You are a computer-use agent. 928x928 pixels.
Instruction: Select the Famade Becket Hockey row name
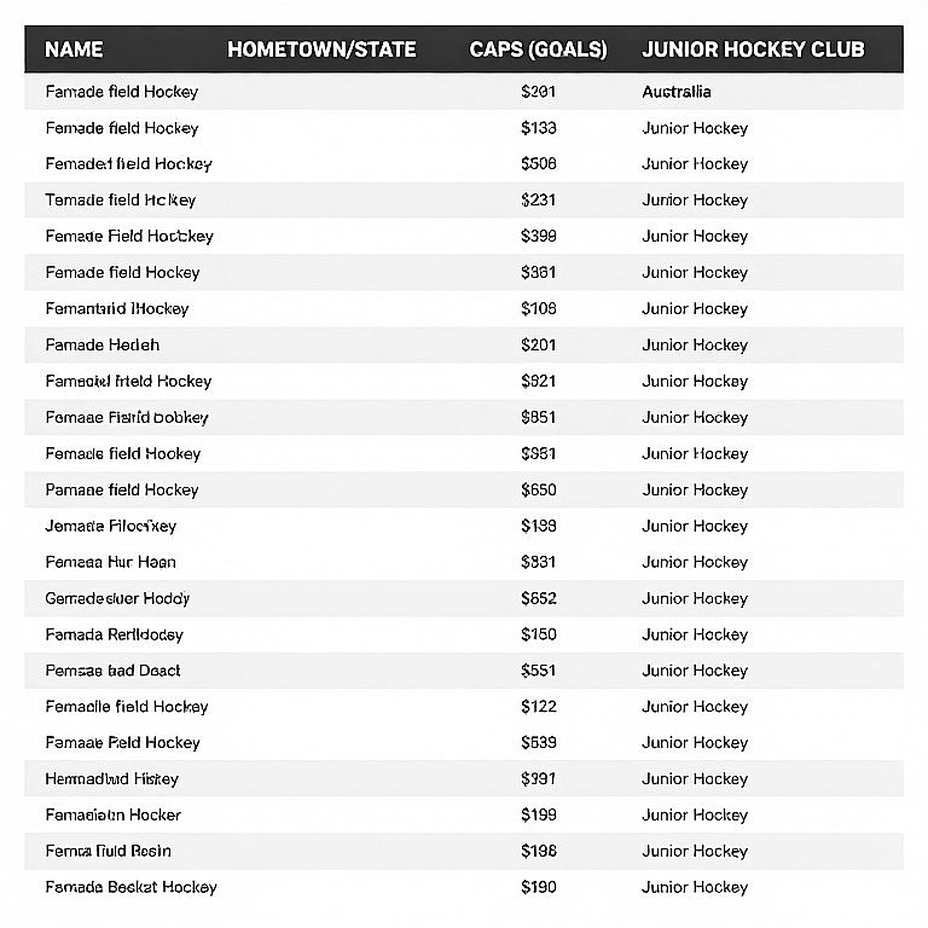click(131, 887)
